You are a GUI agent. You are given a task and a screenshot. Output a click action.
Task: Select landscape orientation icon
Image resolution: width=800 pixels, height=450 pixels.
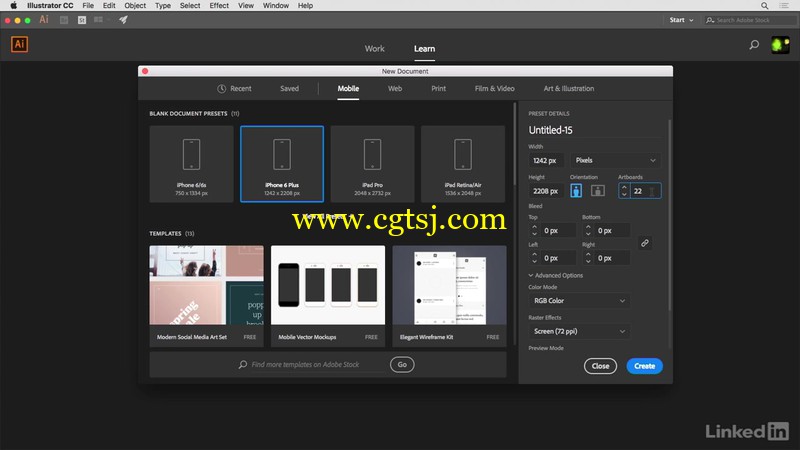pos(597,191)
